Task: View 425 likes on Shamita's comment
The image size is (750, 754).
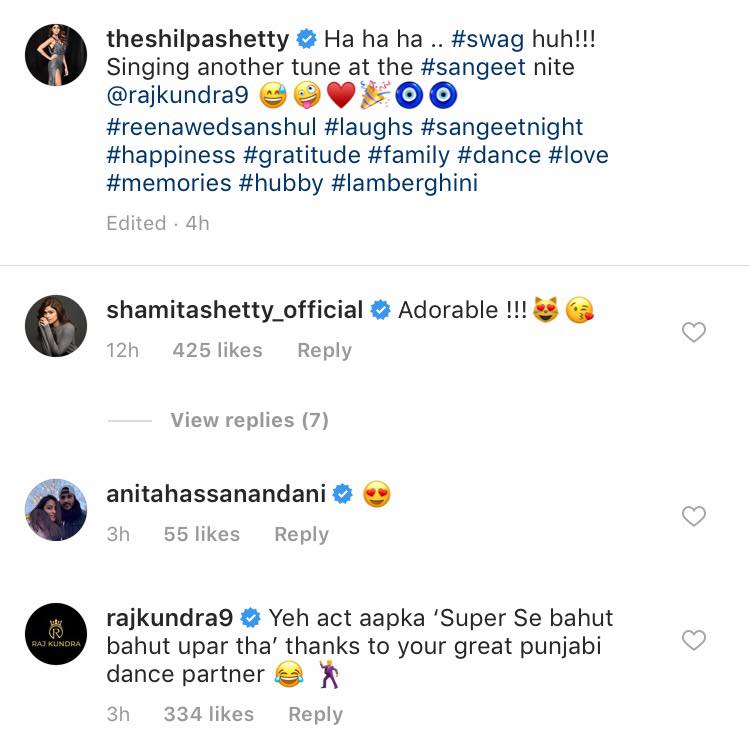Action: pyautogui.click(x=217, y=350)
